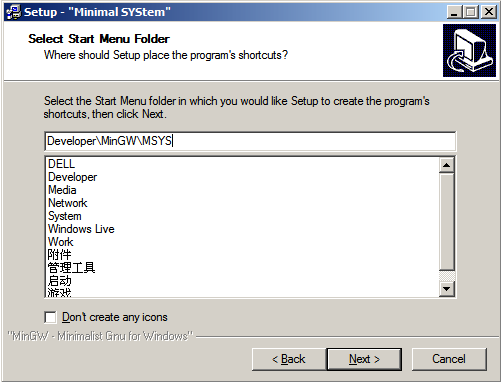This screenshot has height=382, width=501.
Task: Click the list scroll up arrow
Action: [446, 165]
